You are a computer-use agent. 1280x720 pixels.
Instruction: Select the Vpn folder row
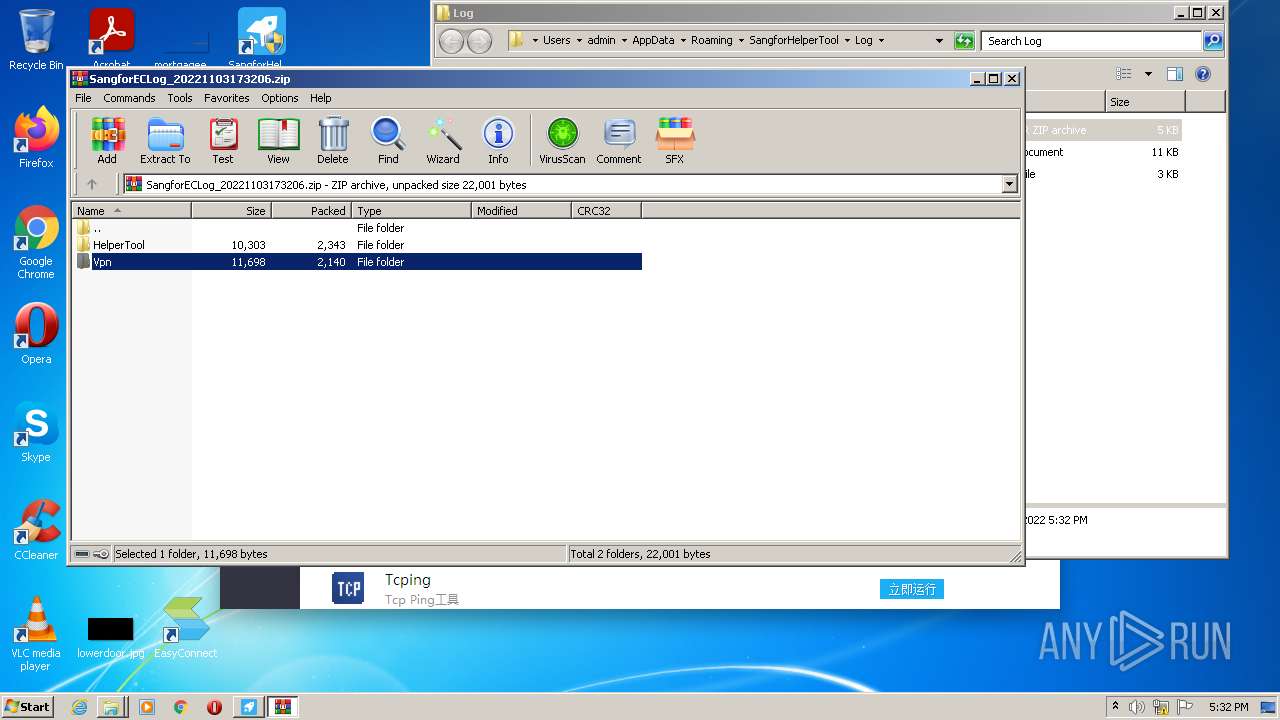point(357,262)
